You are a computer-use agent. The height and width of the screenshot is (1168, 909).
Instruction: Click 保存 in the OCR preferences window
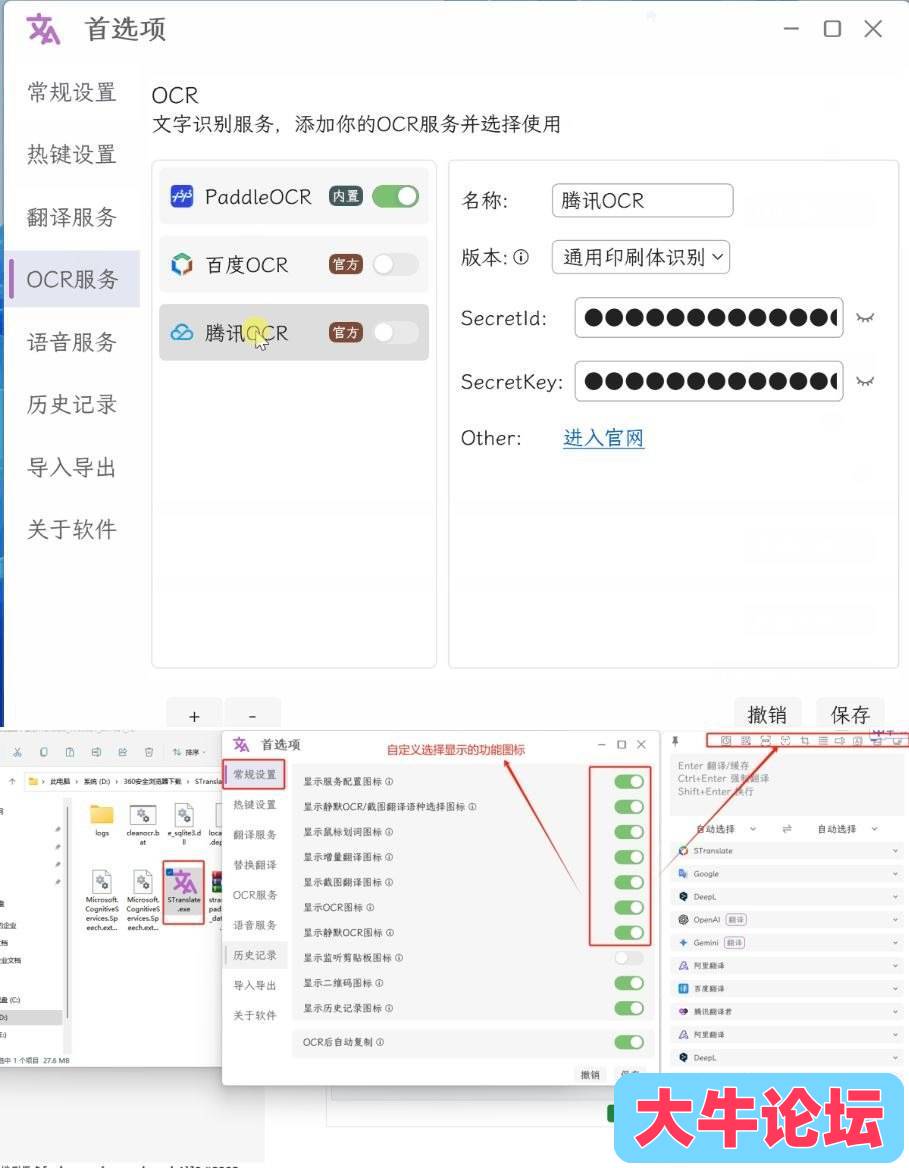(850, 714)
